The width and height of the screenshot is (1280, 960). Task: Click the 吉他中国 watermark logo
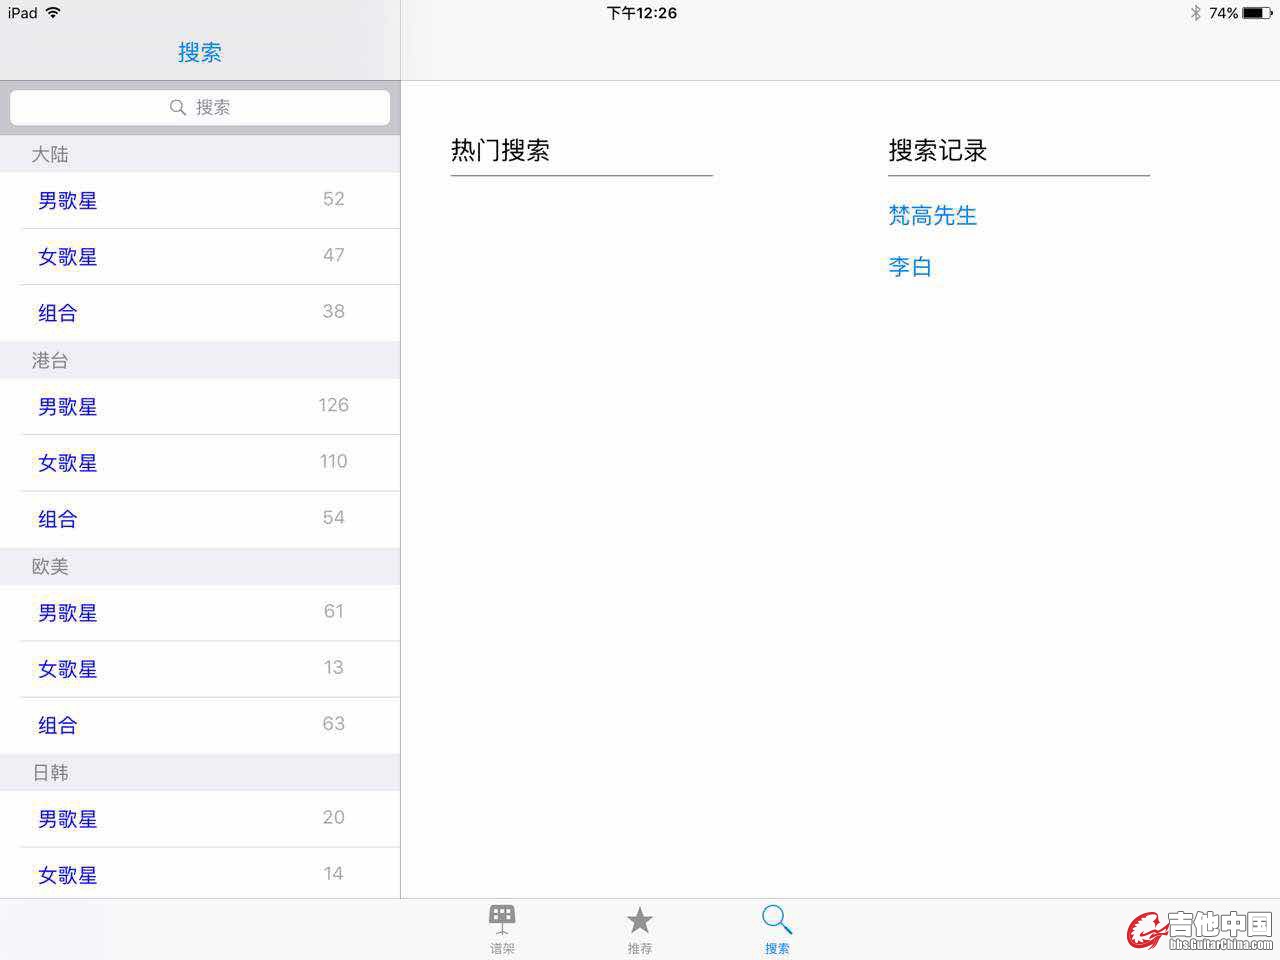coord(1200,930)
